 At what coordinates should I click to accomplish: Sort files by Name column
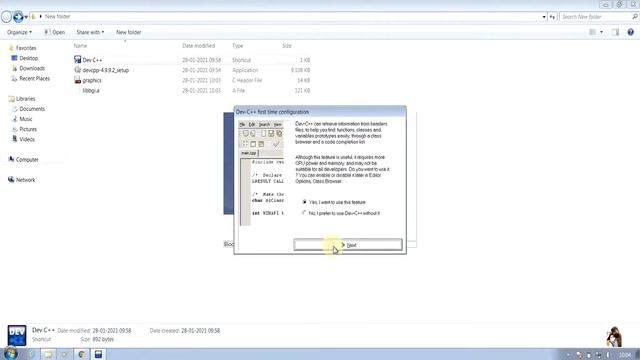pos(80,46)
